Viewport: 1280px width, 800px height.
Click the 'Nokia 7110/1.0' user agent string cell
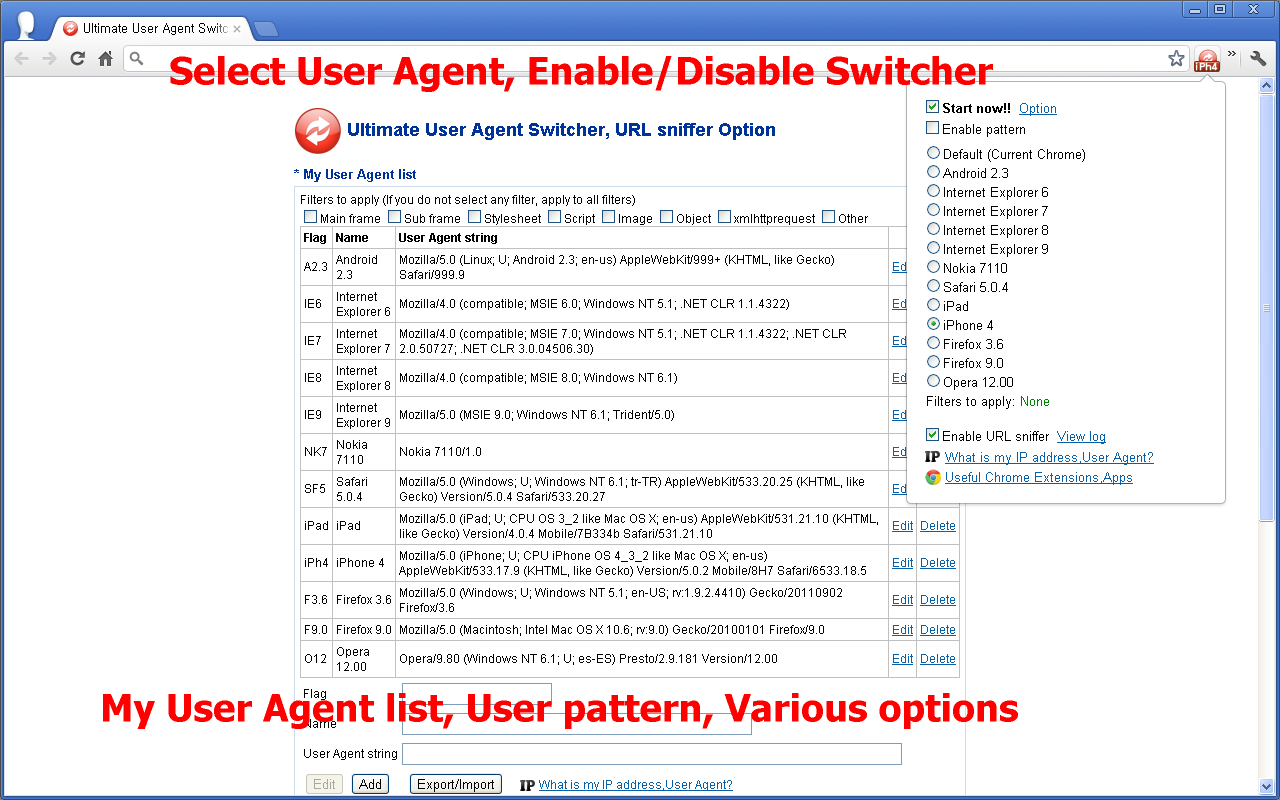pos(641,452)
